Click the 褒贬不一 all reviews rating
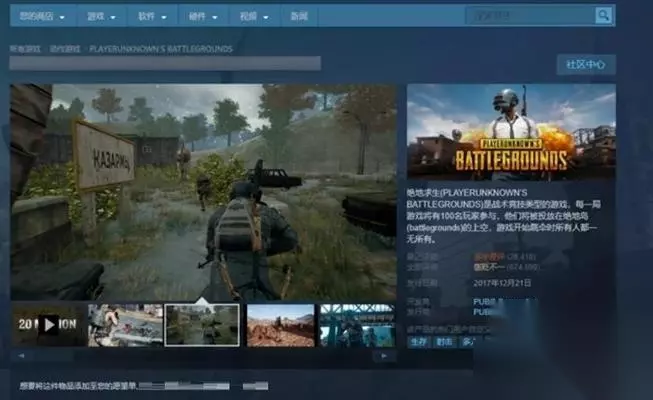 pos(489,267)
